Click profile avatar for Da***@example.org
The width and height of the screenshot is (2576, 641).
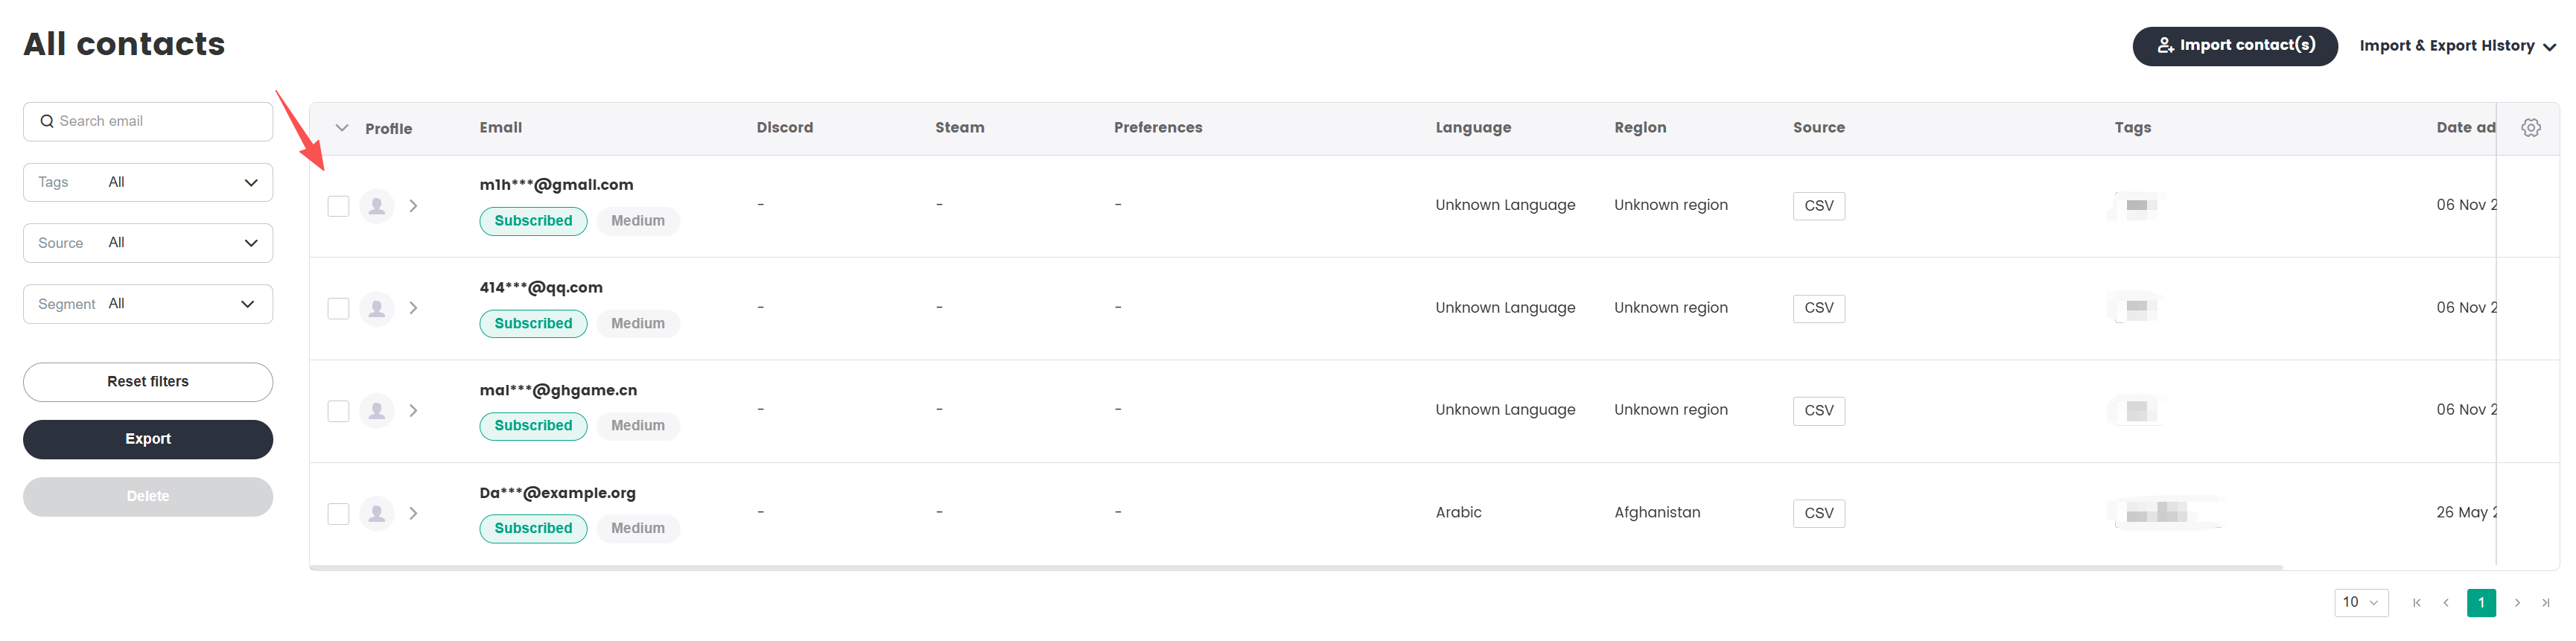click(376, 513)
